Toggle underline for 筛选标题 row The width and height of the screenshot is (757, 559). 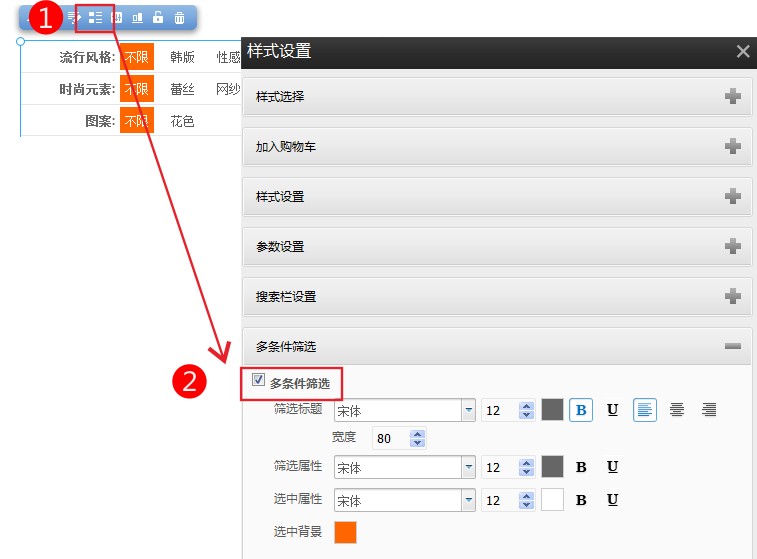pos(612,410)
